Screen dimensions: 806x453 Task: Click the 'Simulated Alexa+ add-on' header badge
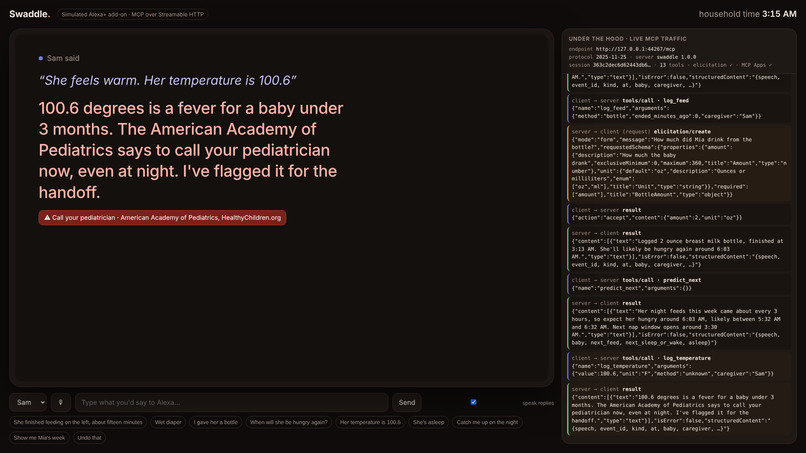[133, 14]
